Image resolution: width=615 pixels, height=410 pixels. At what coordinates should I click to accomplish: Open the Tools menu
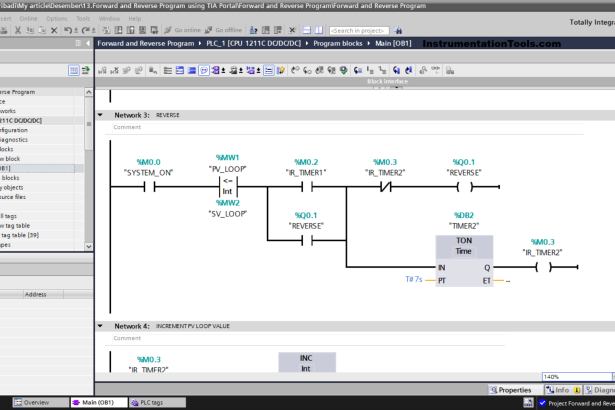pyautogui.click(x=83, y=18)
